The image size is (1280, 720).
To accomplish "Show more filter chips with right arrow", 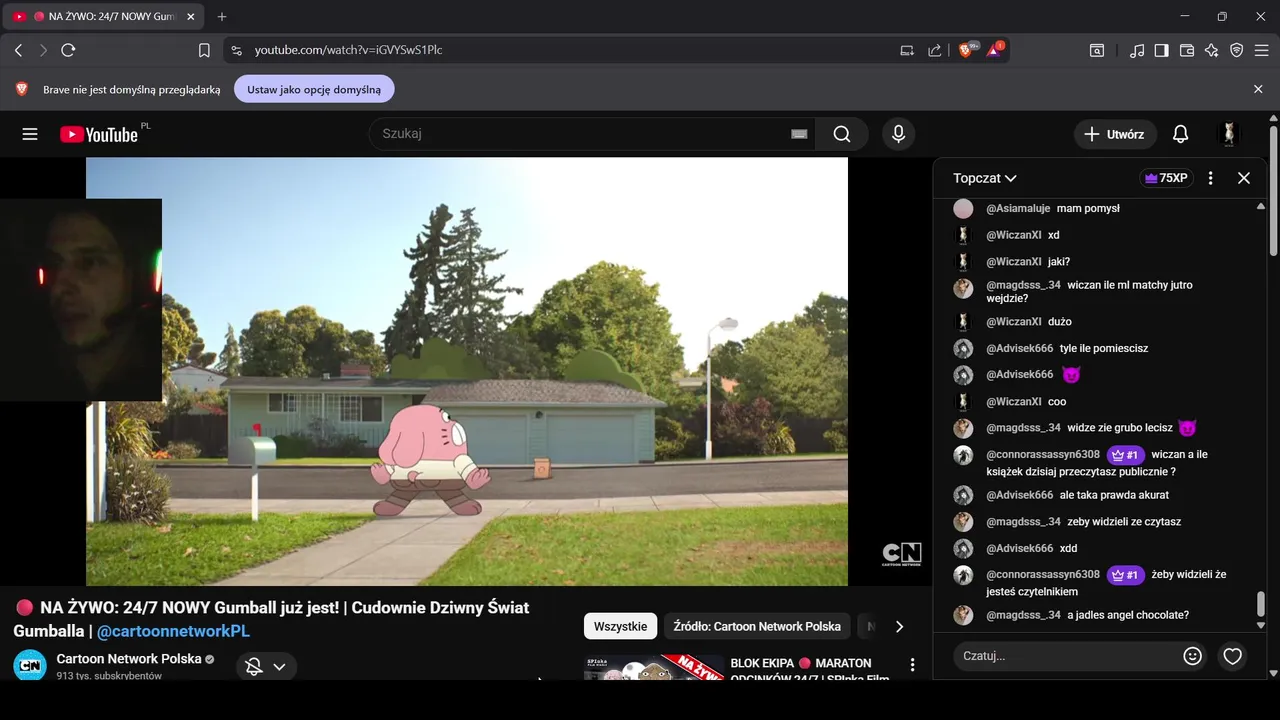I will pos(899,626).
